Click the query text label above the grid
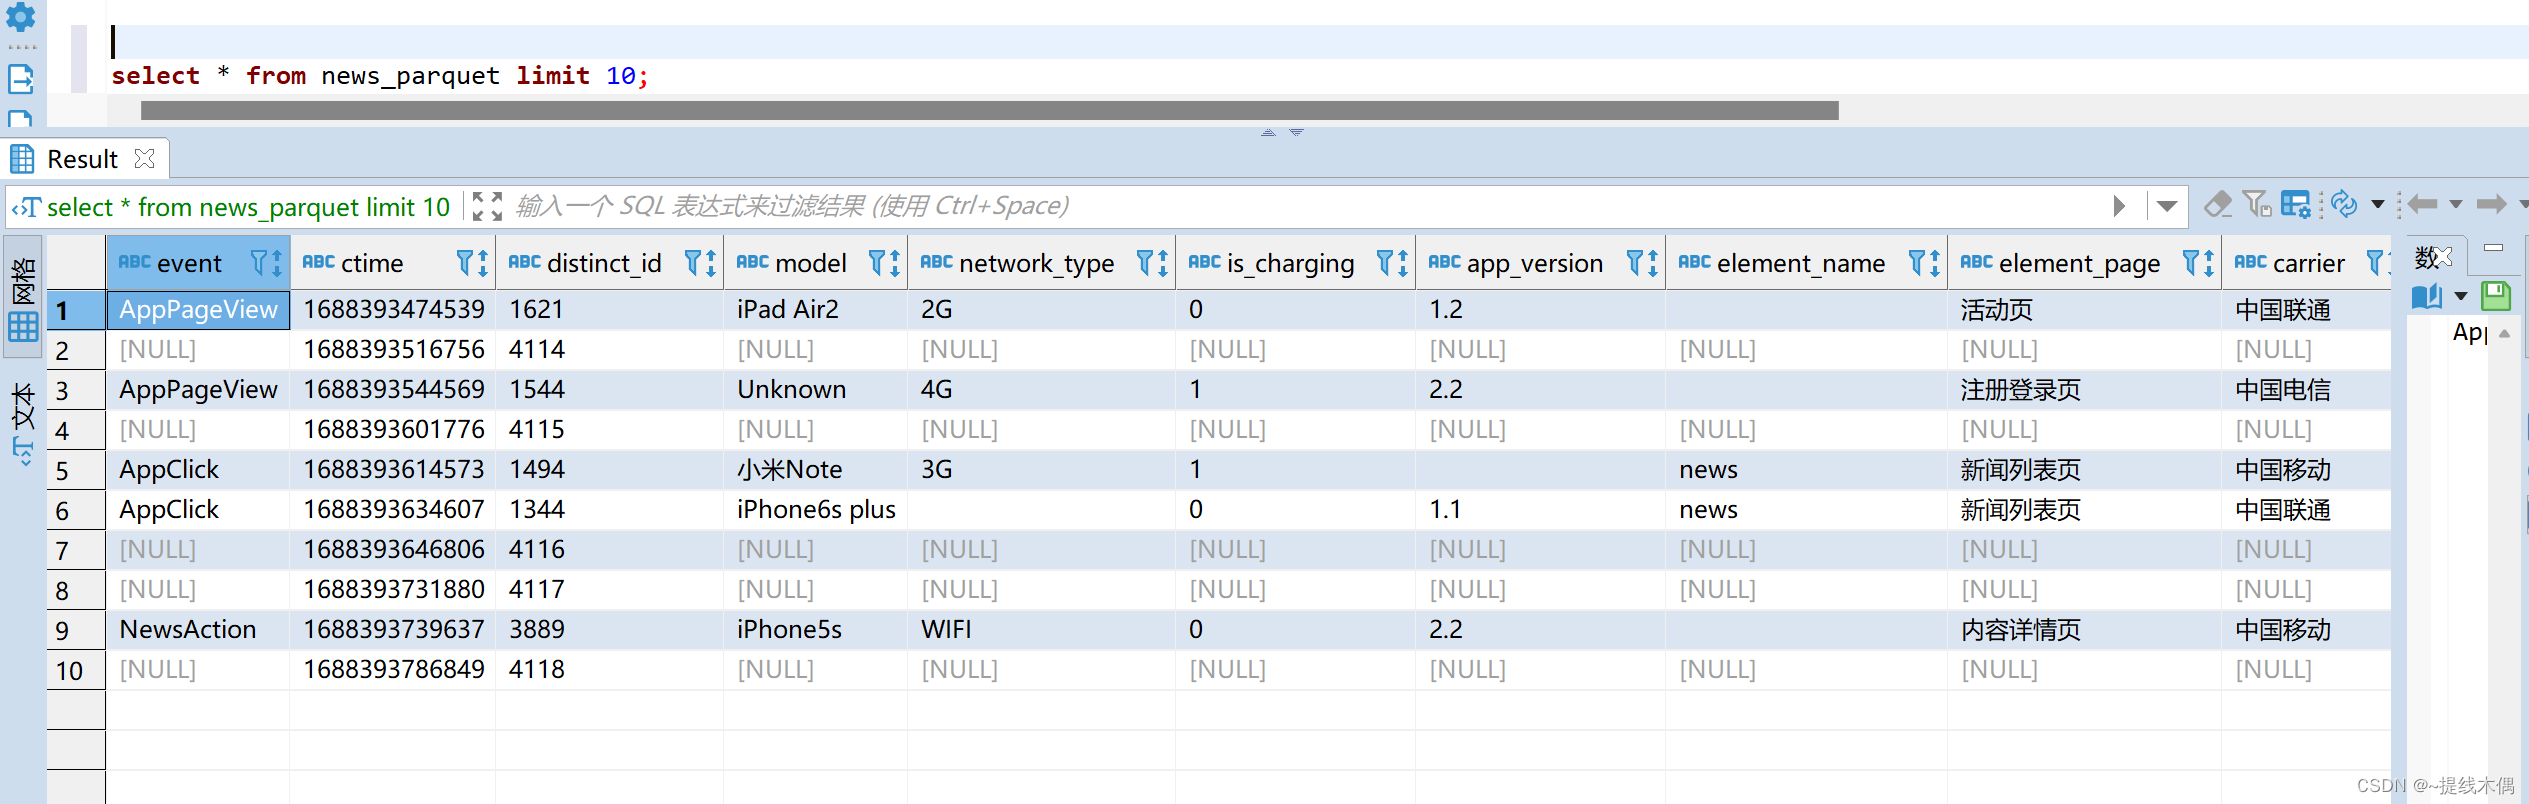2529x804 pixels. [x=248, y=207]
